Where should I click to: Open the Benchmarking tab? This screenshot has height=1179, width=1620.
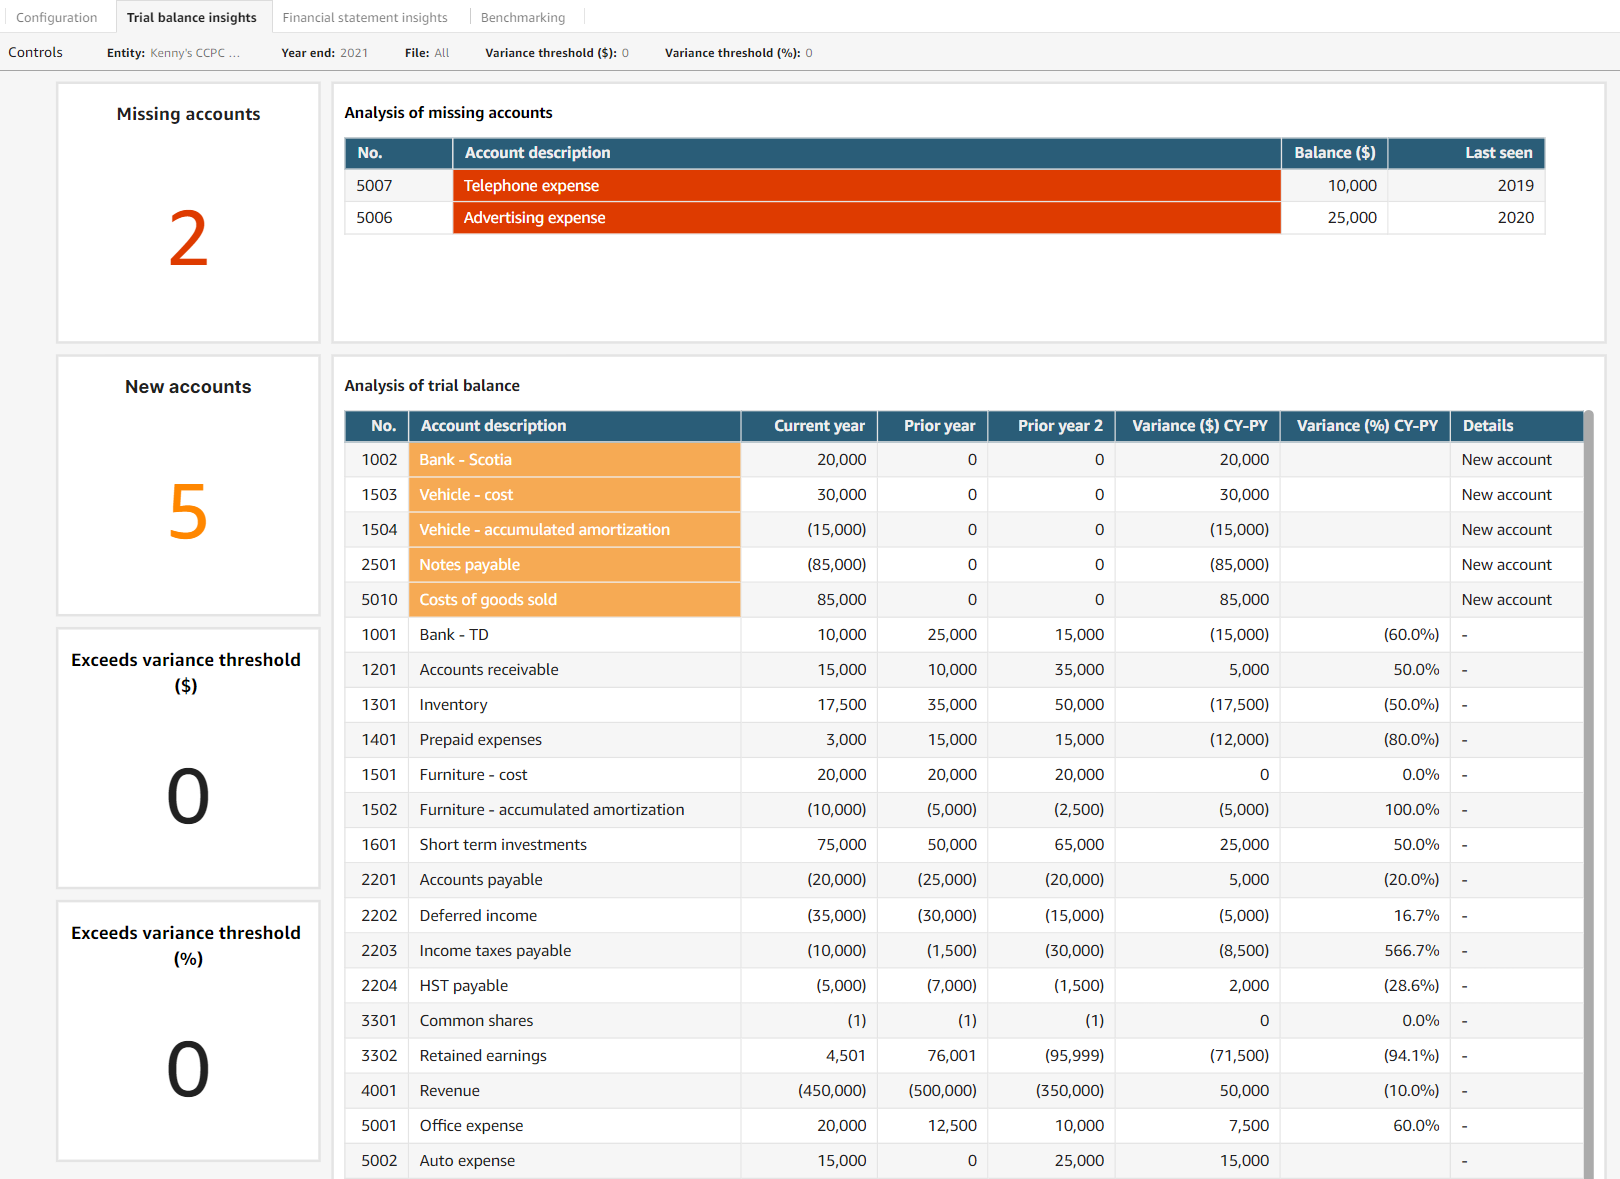pyautogui.click(x=522, y=17)
